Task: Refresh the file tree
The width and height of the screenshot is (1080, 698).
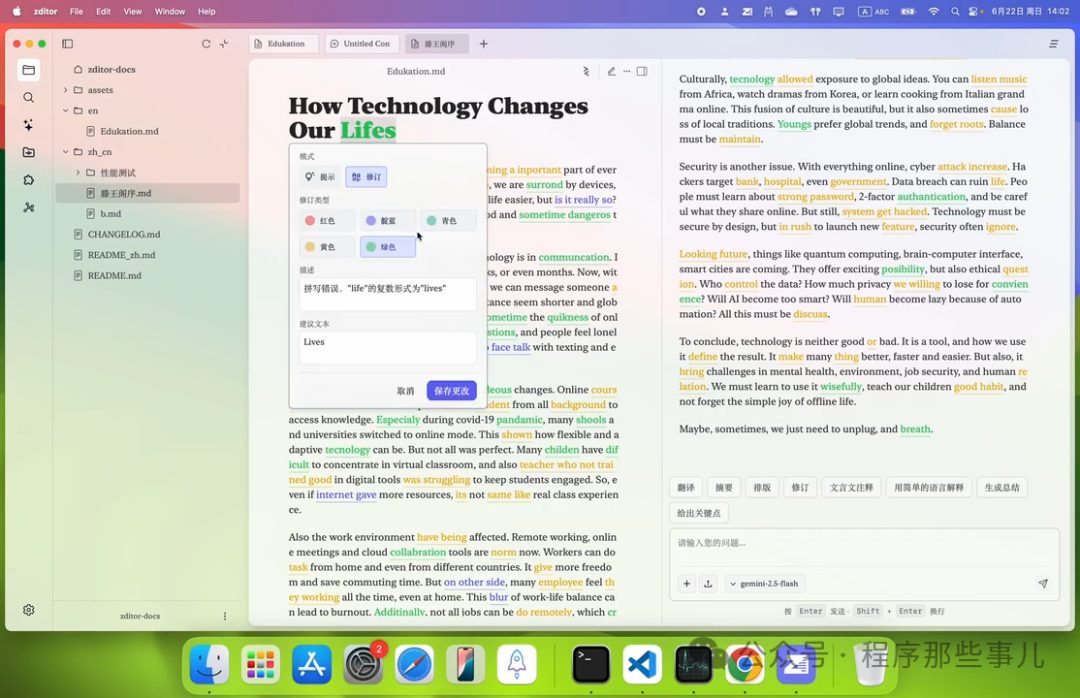Action: [x=206, y=43]
